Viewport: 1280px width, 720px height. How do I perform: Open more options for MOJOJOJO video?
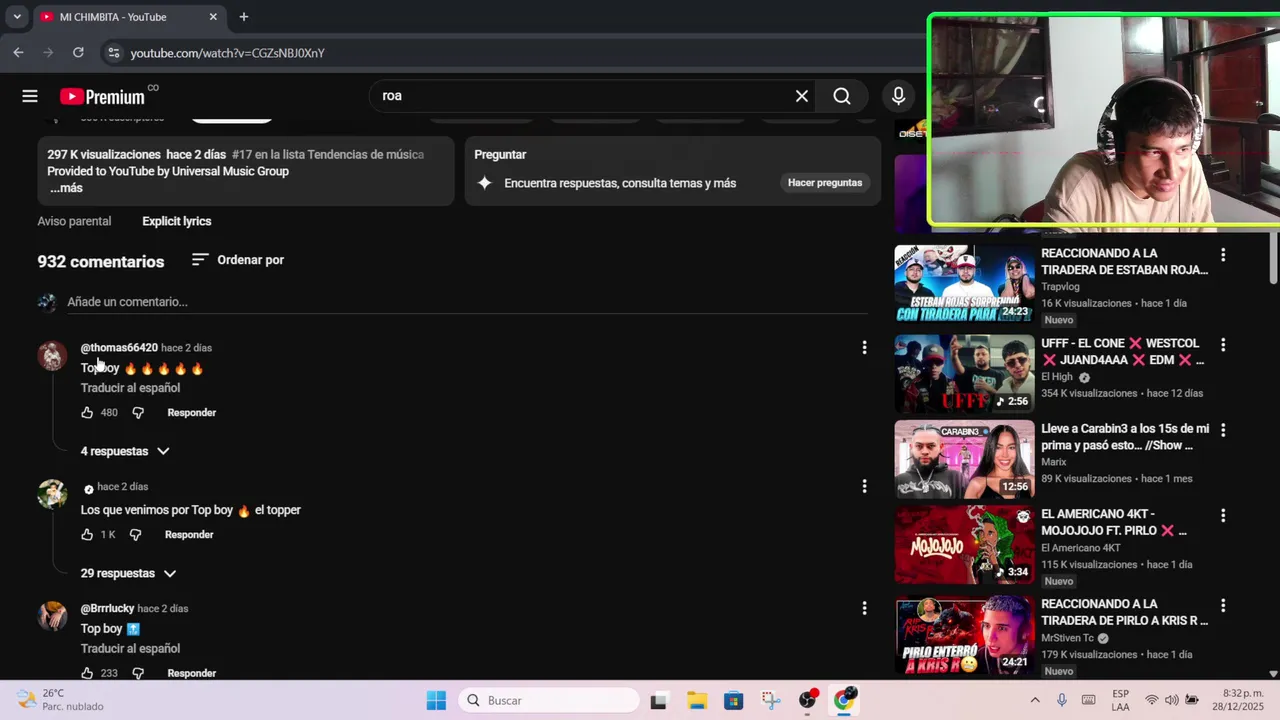click(x=1222, y=516)
